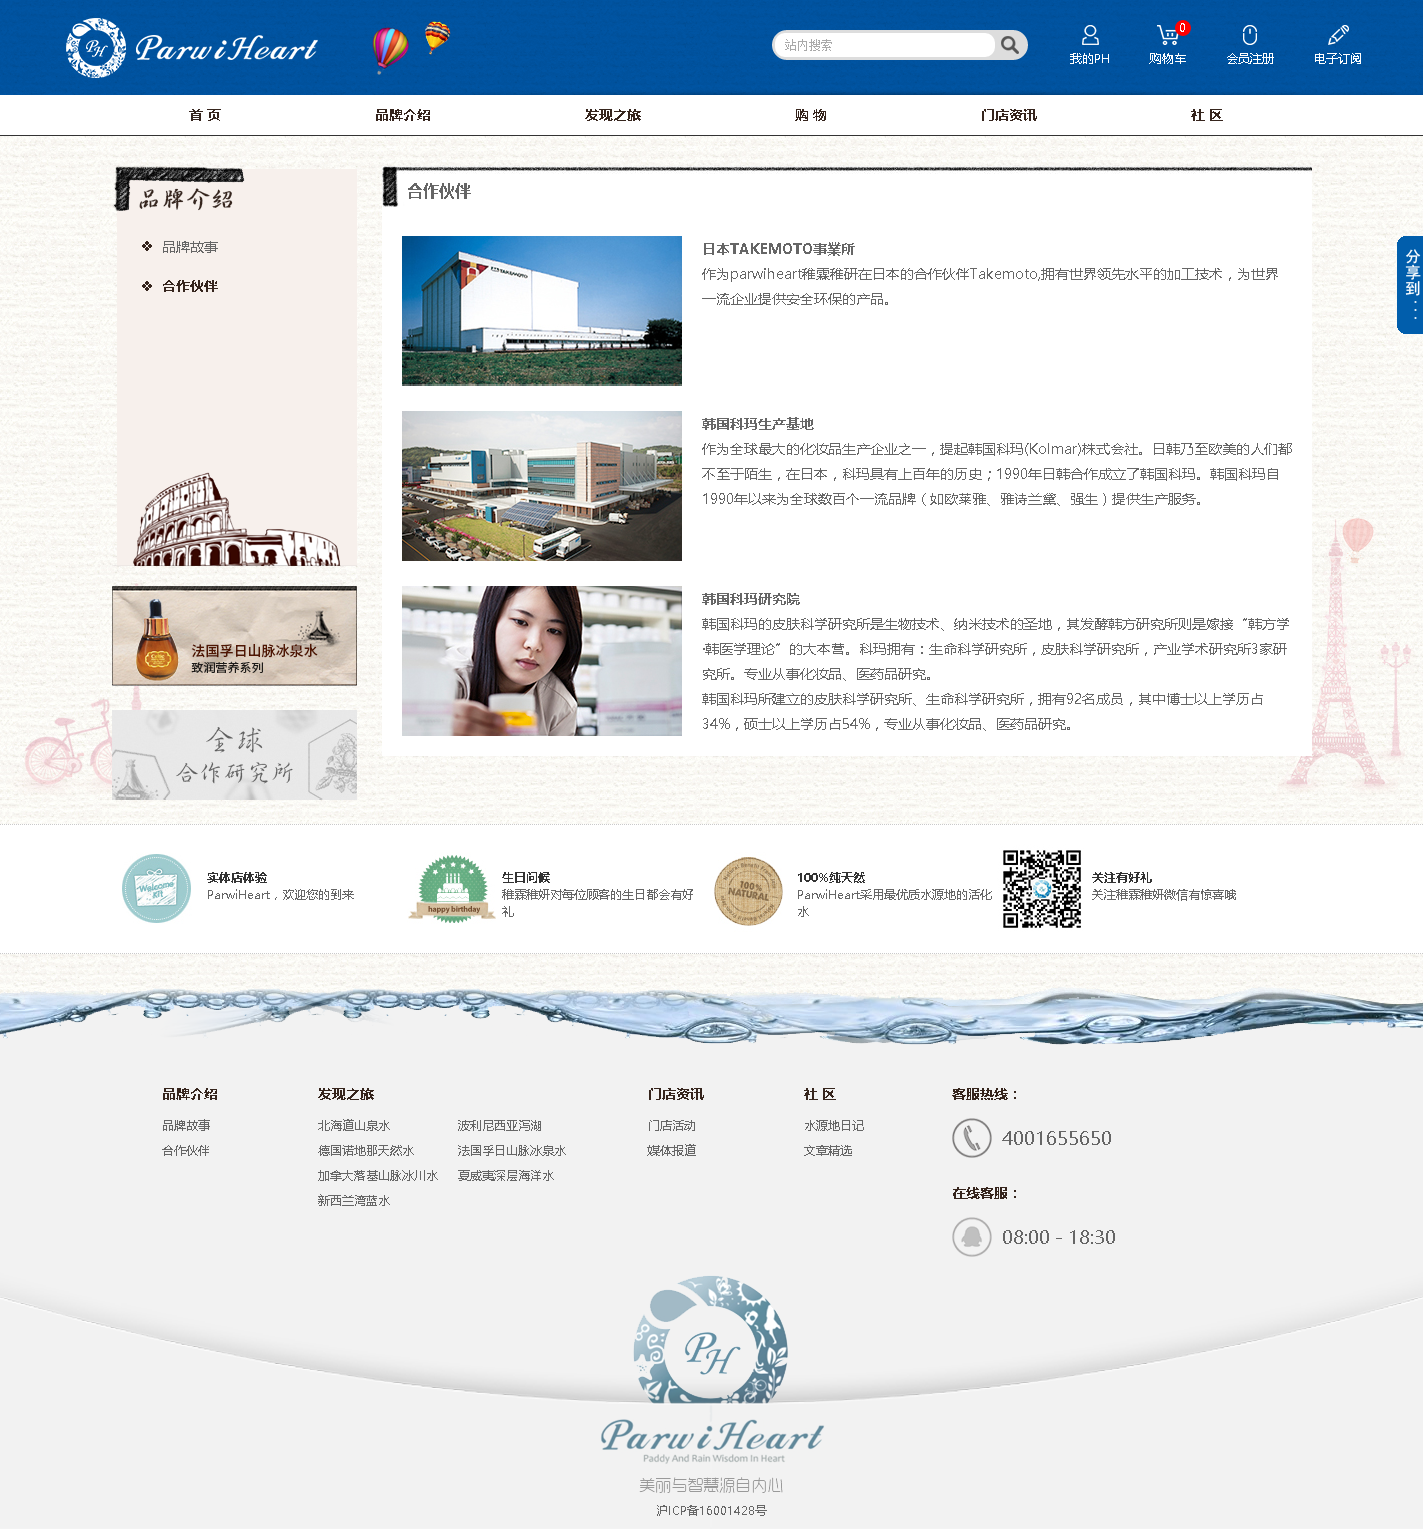
Task: Select 合作伙伴 in the sidebar
Action: click(x=190, y=286)
